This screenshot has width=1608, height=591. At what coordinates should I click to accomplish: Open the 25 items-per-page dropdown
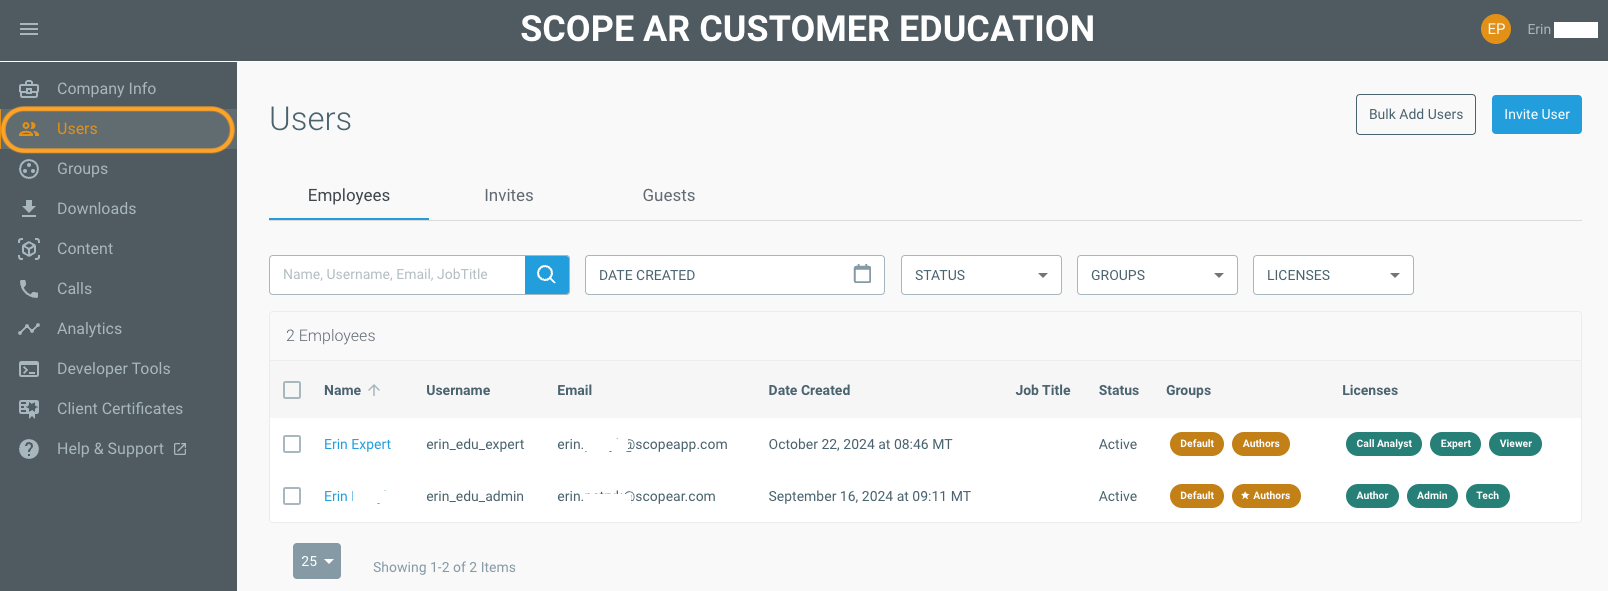point(317,561)
